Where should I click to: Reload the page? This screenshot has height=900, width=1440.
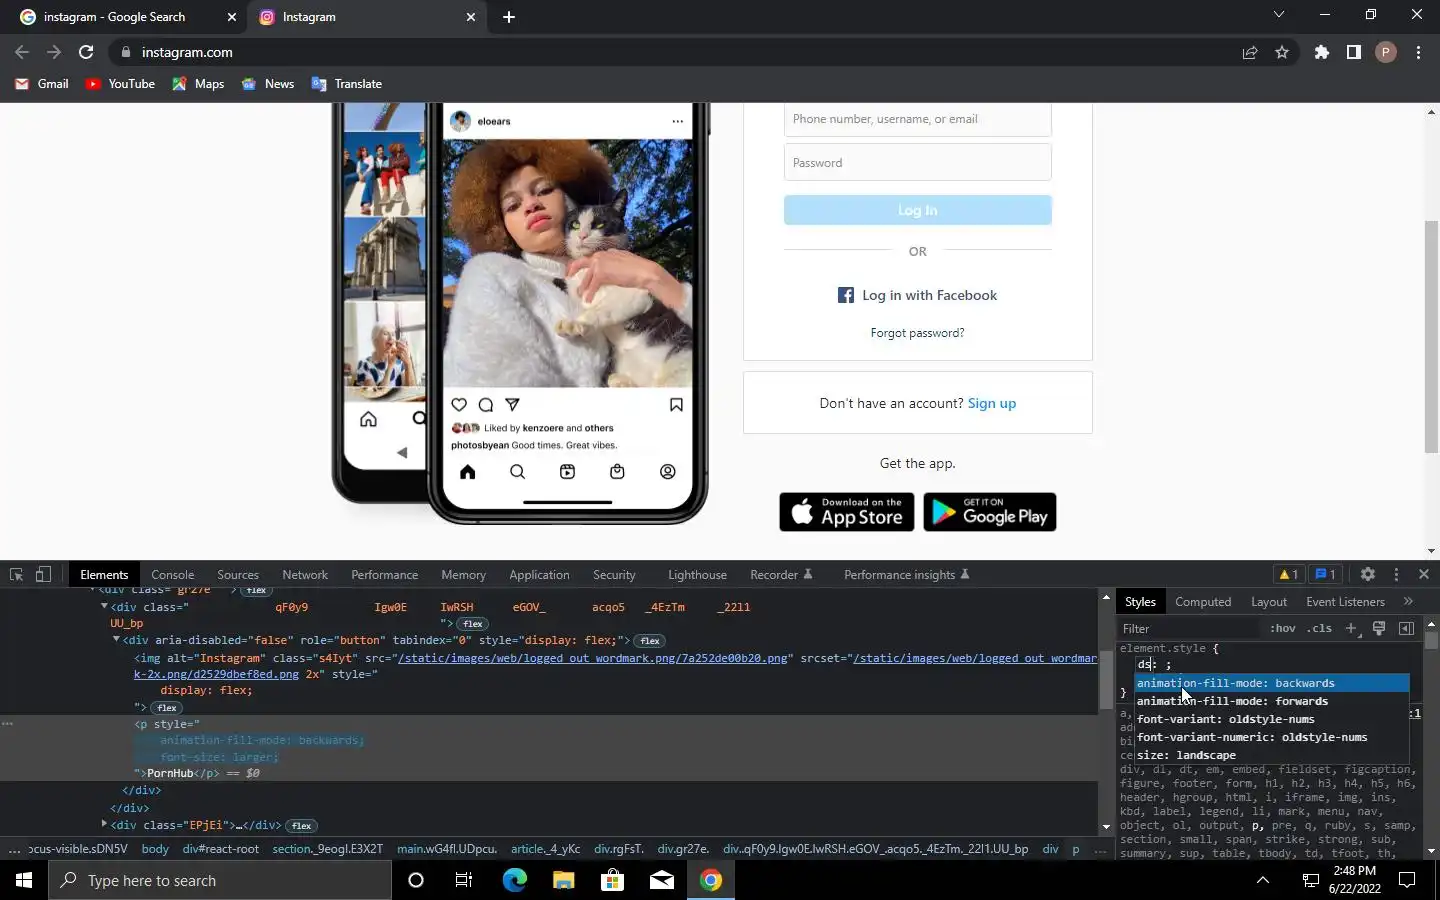tap(86, 52)
